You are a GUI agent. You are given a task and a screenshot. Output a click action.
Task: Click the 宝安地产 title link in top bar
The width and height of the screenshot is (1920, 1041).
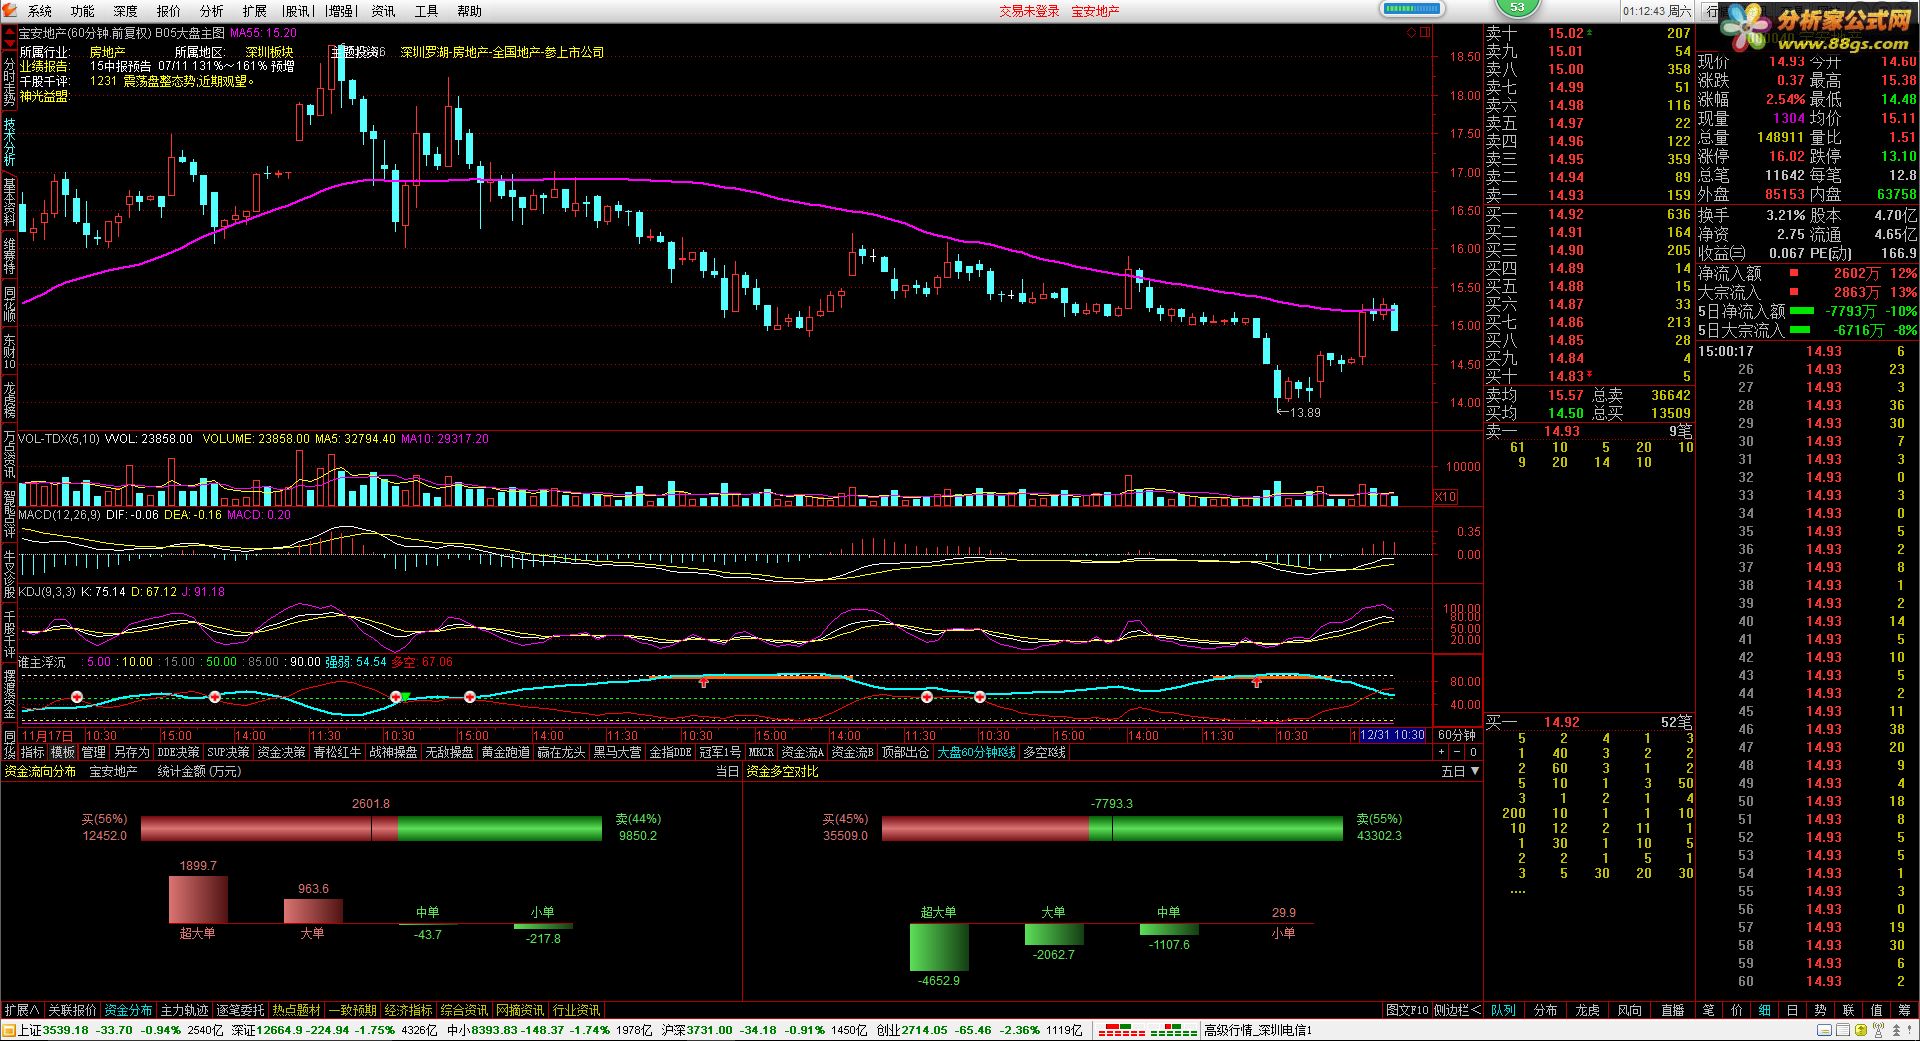click(1095, 11)
